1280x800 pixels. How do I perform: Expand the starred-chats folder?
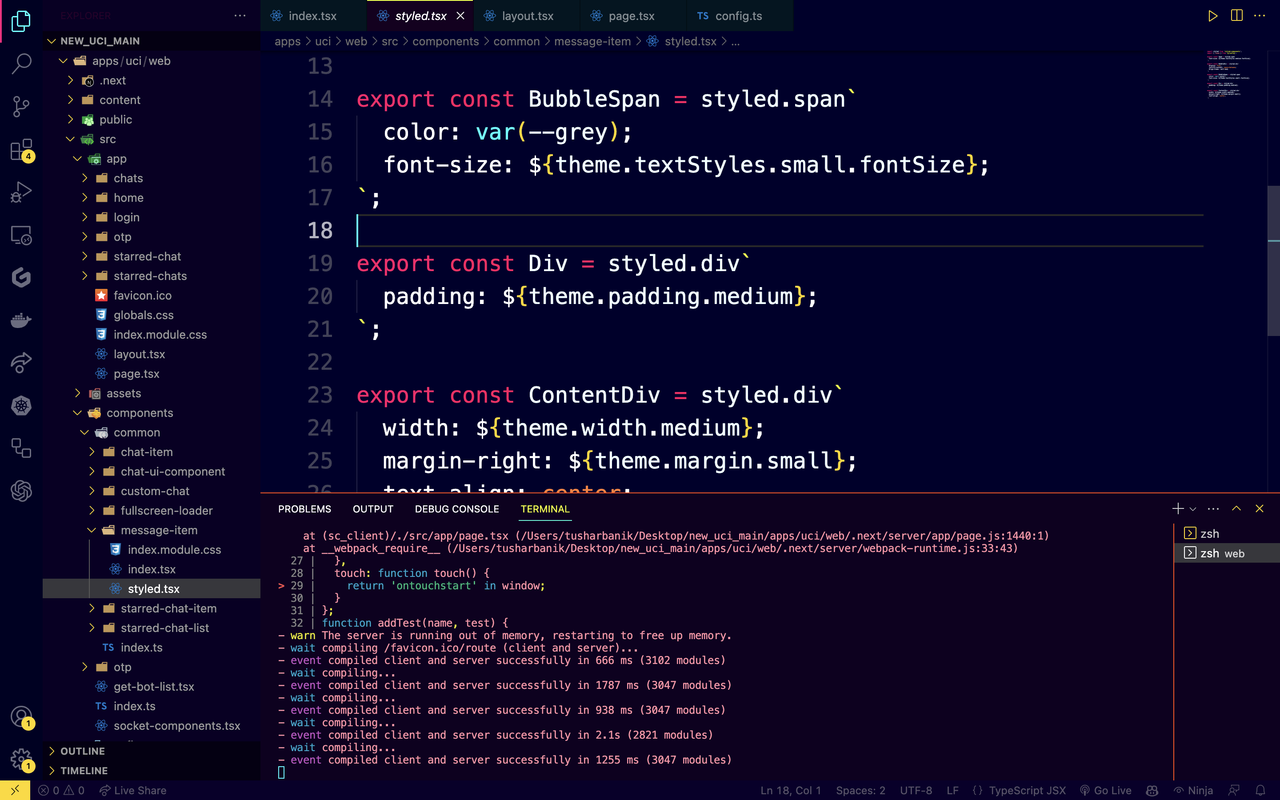(152, 276)
